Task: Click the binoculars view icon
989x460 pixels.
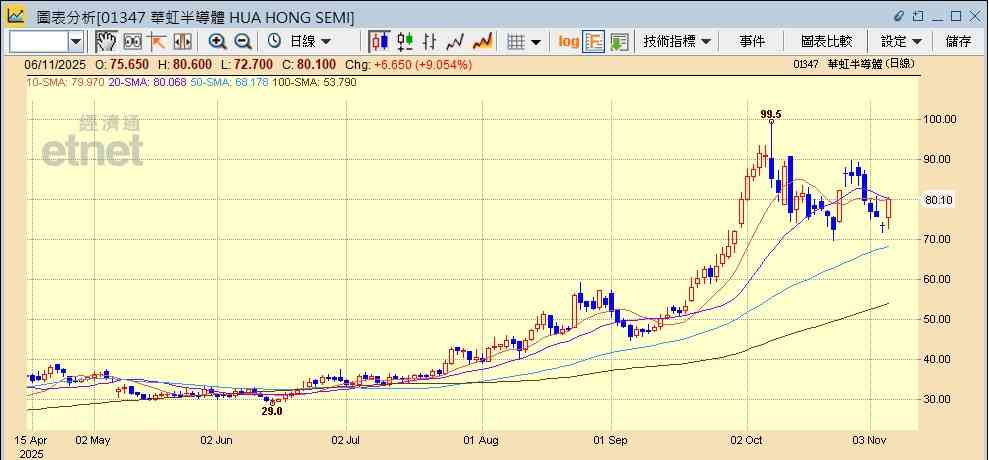Action: (132, 41)
